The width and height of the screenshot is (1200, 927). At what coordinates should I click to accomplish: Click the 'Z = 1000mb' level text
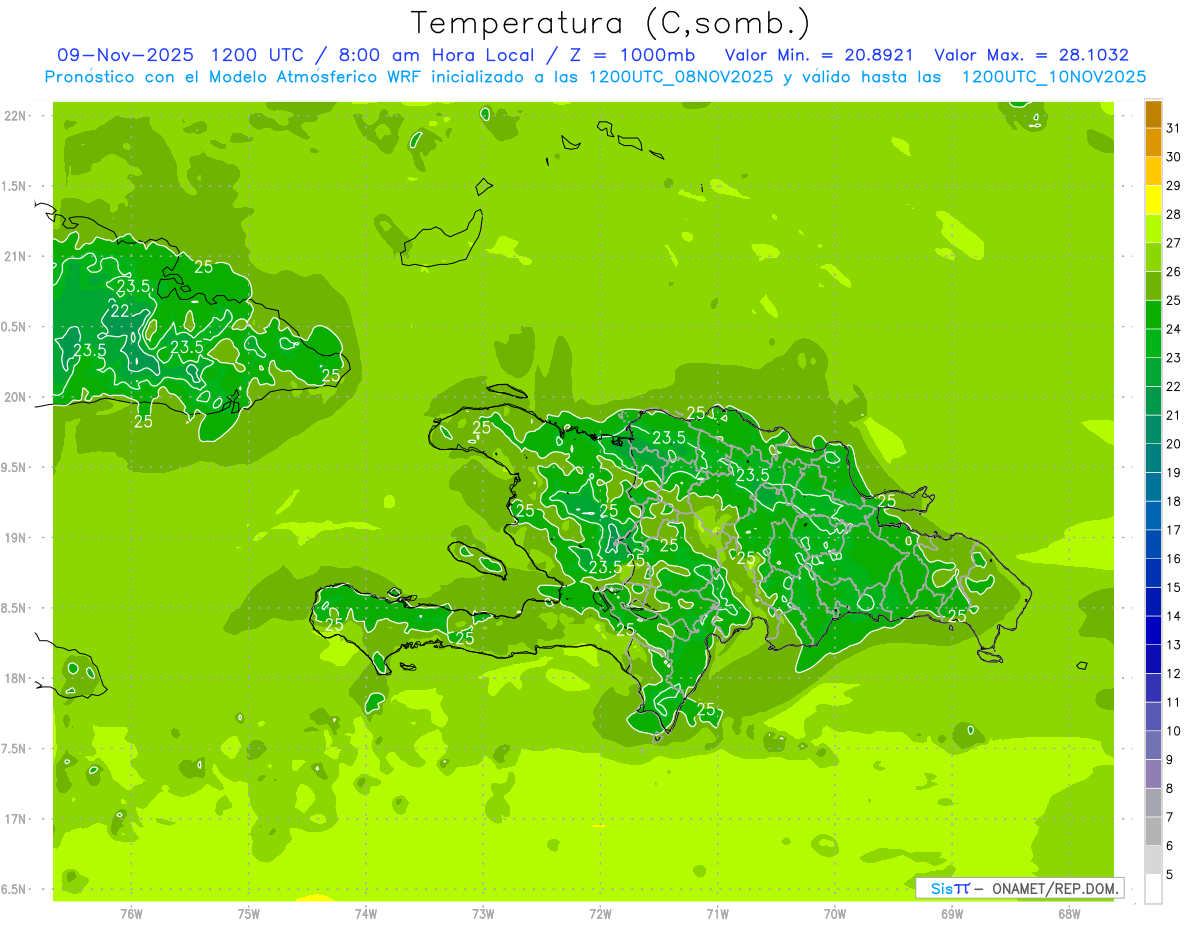coord(633,55)
